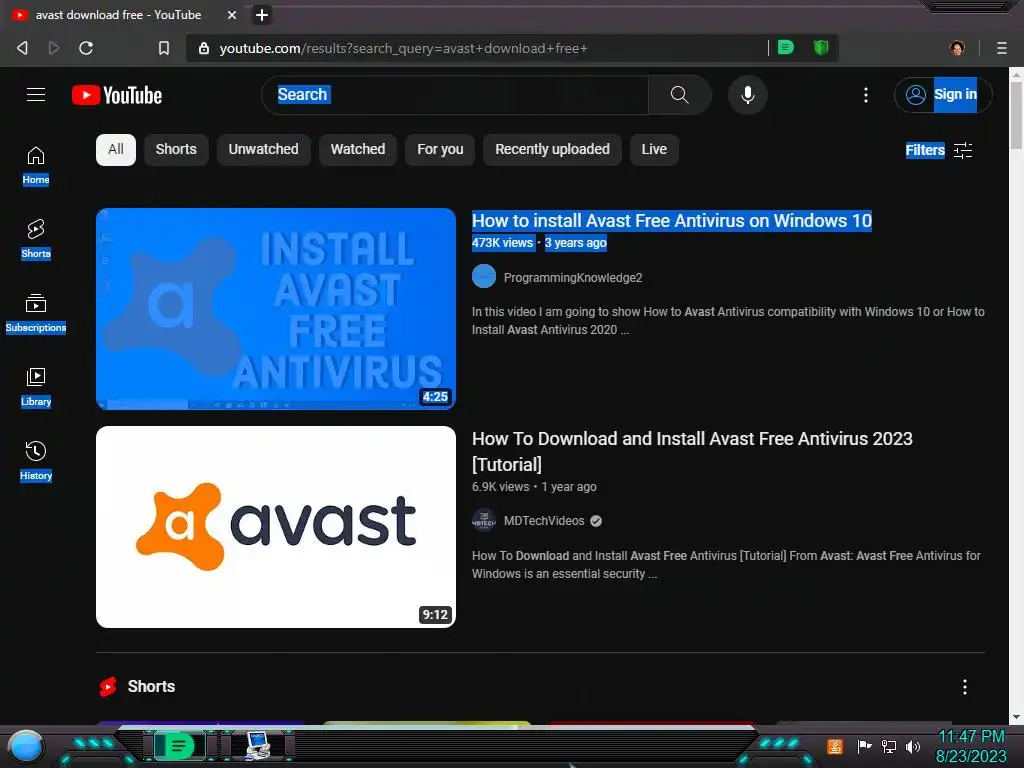The height and width of the screenshot is (768, 1024).
Task: Select the All filter chip
Action: pos(116,150)
